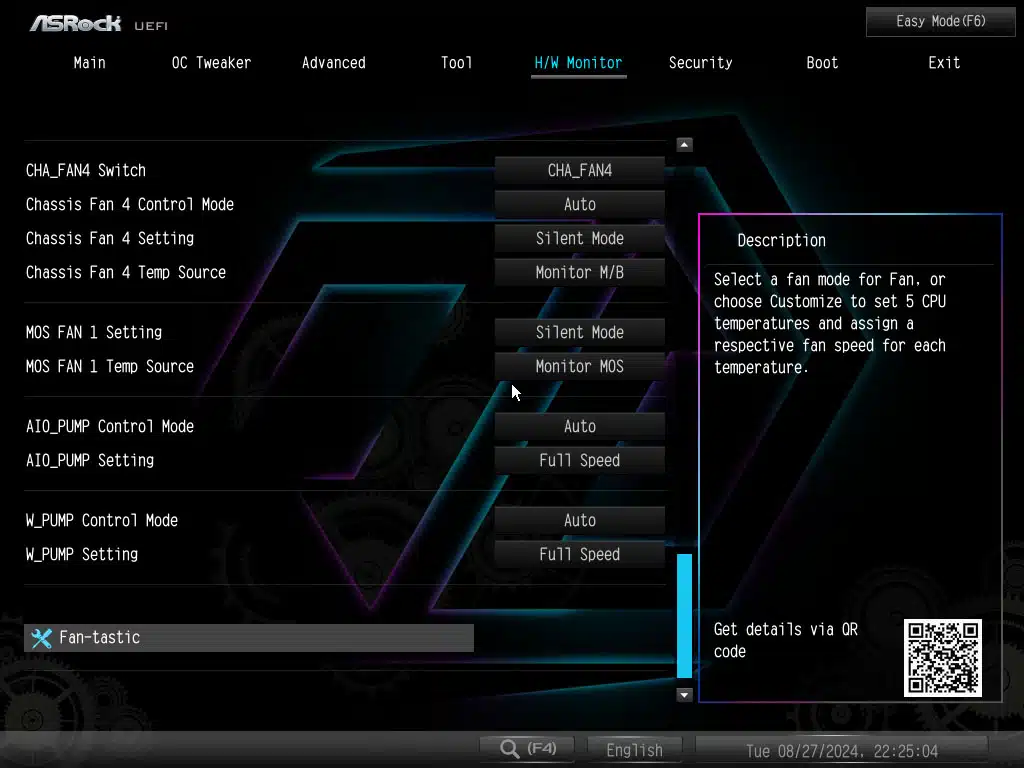The width and height of the screenshot is (1024, 768).
Task: Click the scroll down arrow icon
Action: pyautogui.click(x=684, y=694)
